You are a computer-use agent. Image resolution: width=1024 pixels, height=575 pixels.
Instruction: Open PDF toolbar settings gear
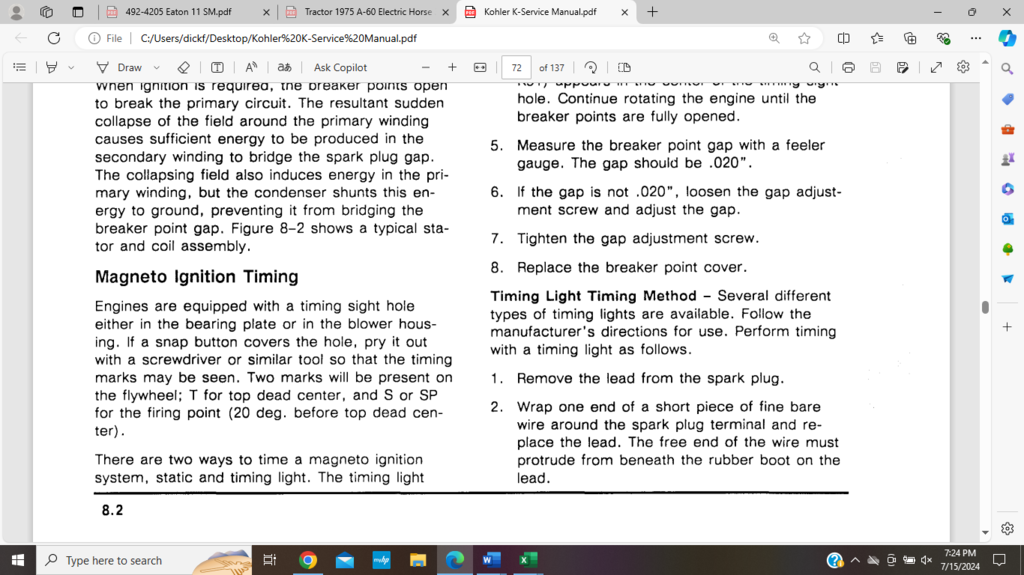963,67
